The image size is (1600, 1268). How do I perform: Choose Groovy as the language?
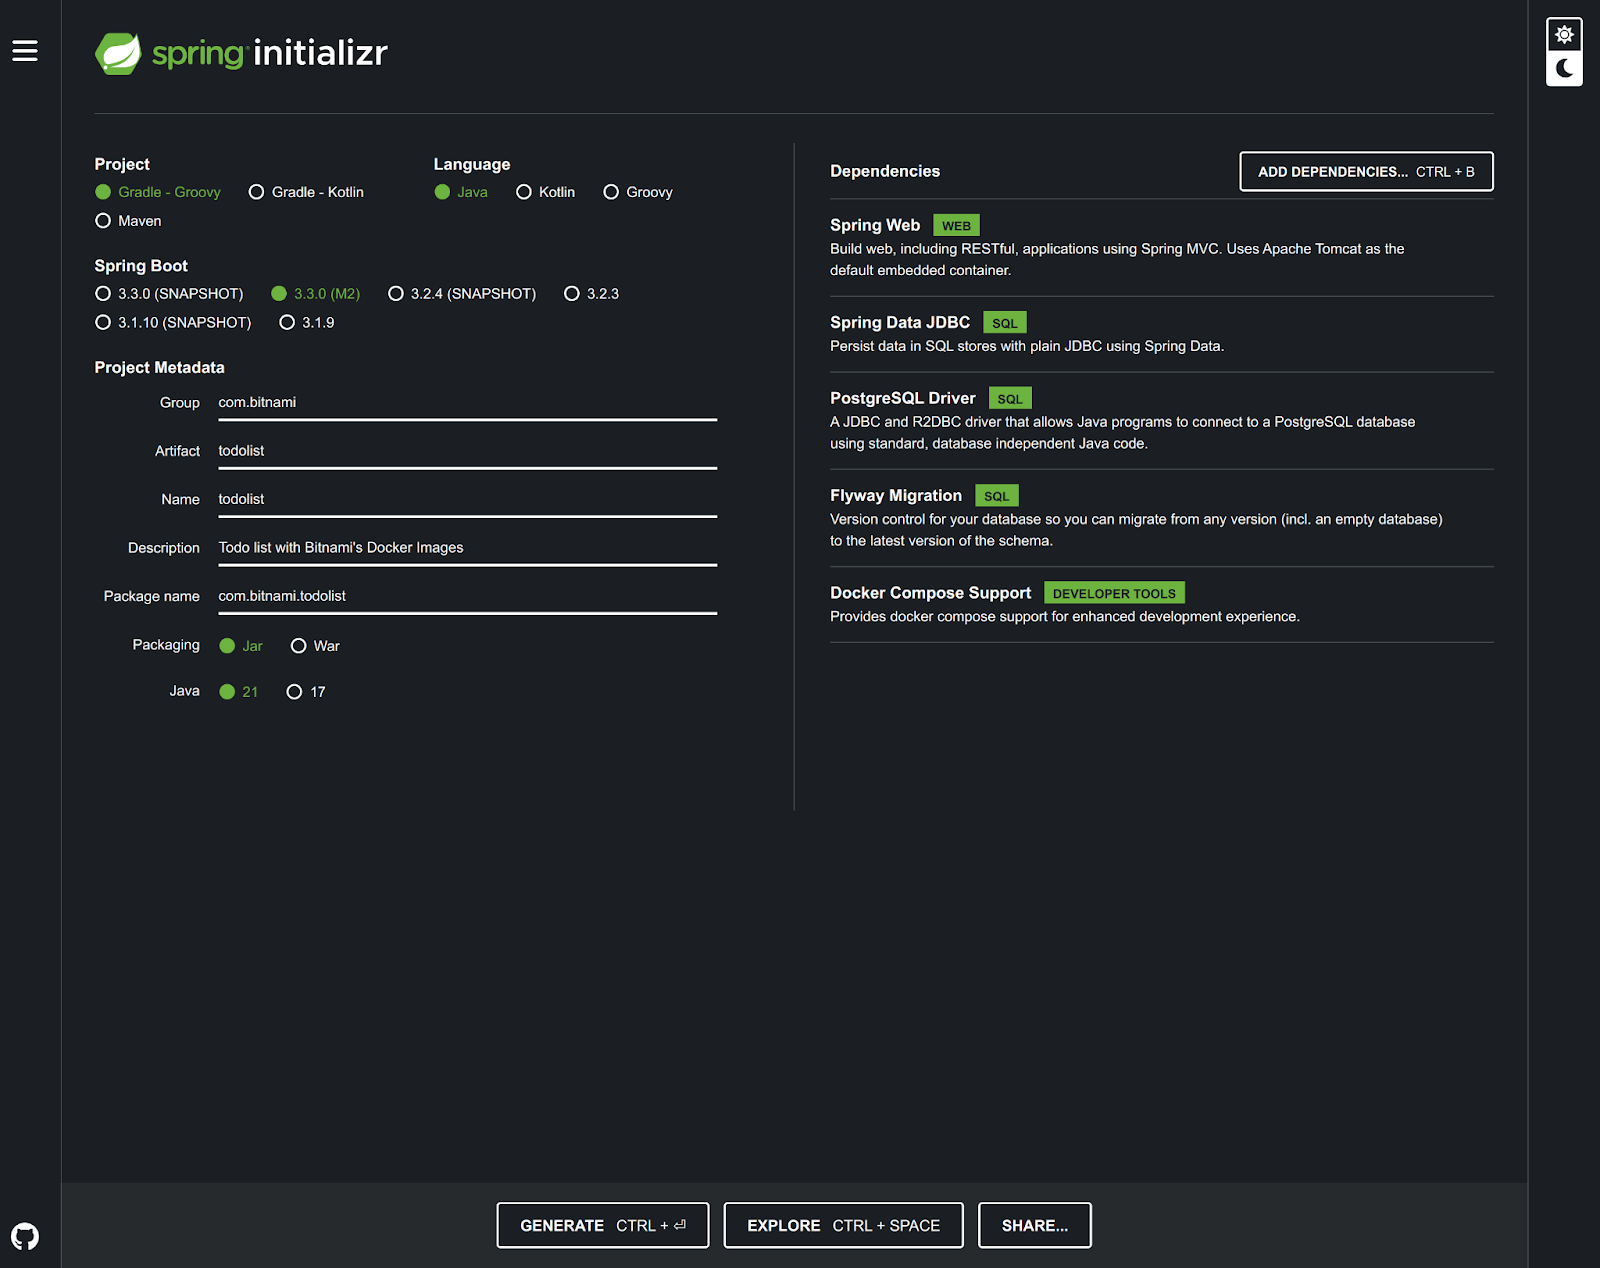[x=638, y=192]
